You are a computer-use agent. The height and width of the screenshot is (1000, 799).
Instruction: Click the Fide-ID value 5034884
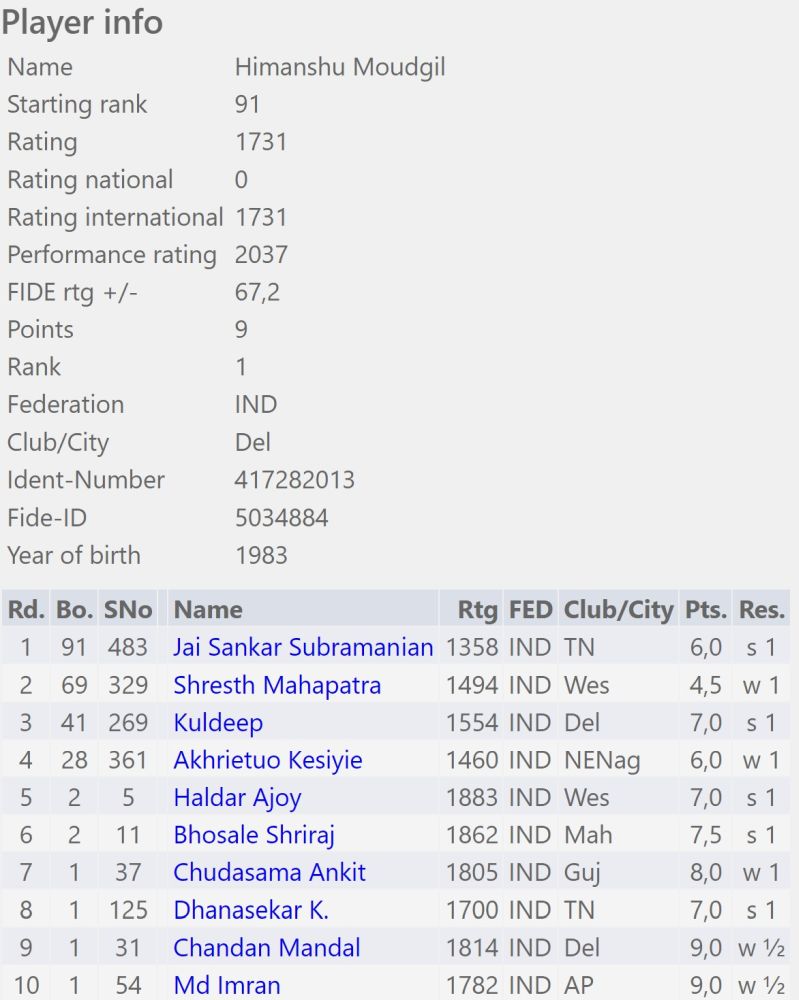(281, 518)
